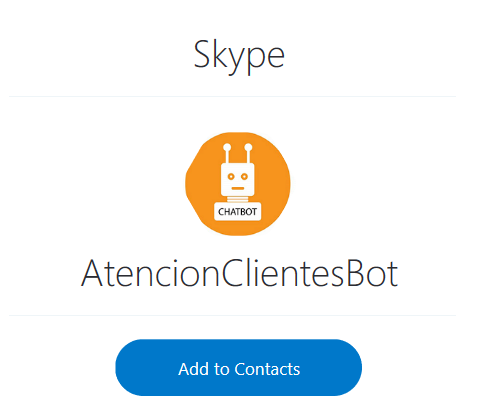
Task: Click the orange chatbot avatar icon
Action: point(238,184)
